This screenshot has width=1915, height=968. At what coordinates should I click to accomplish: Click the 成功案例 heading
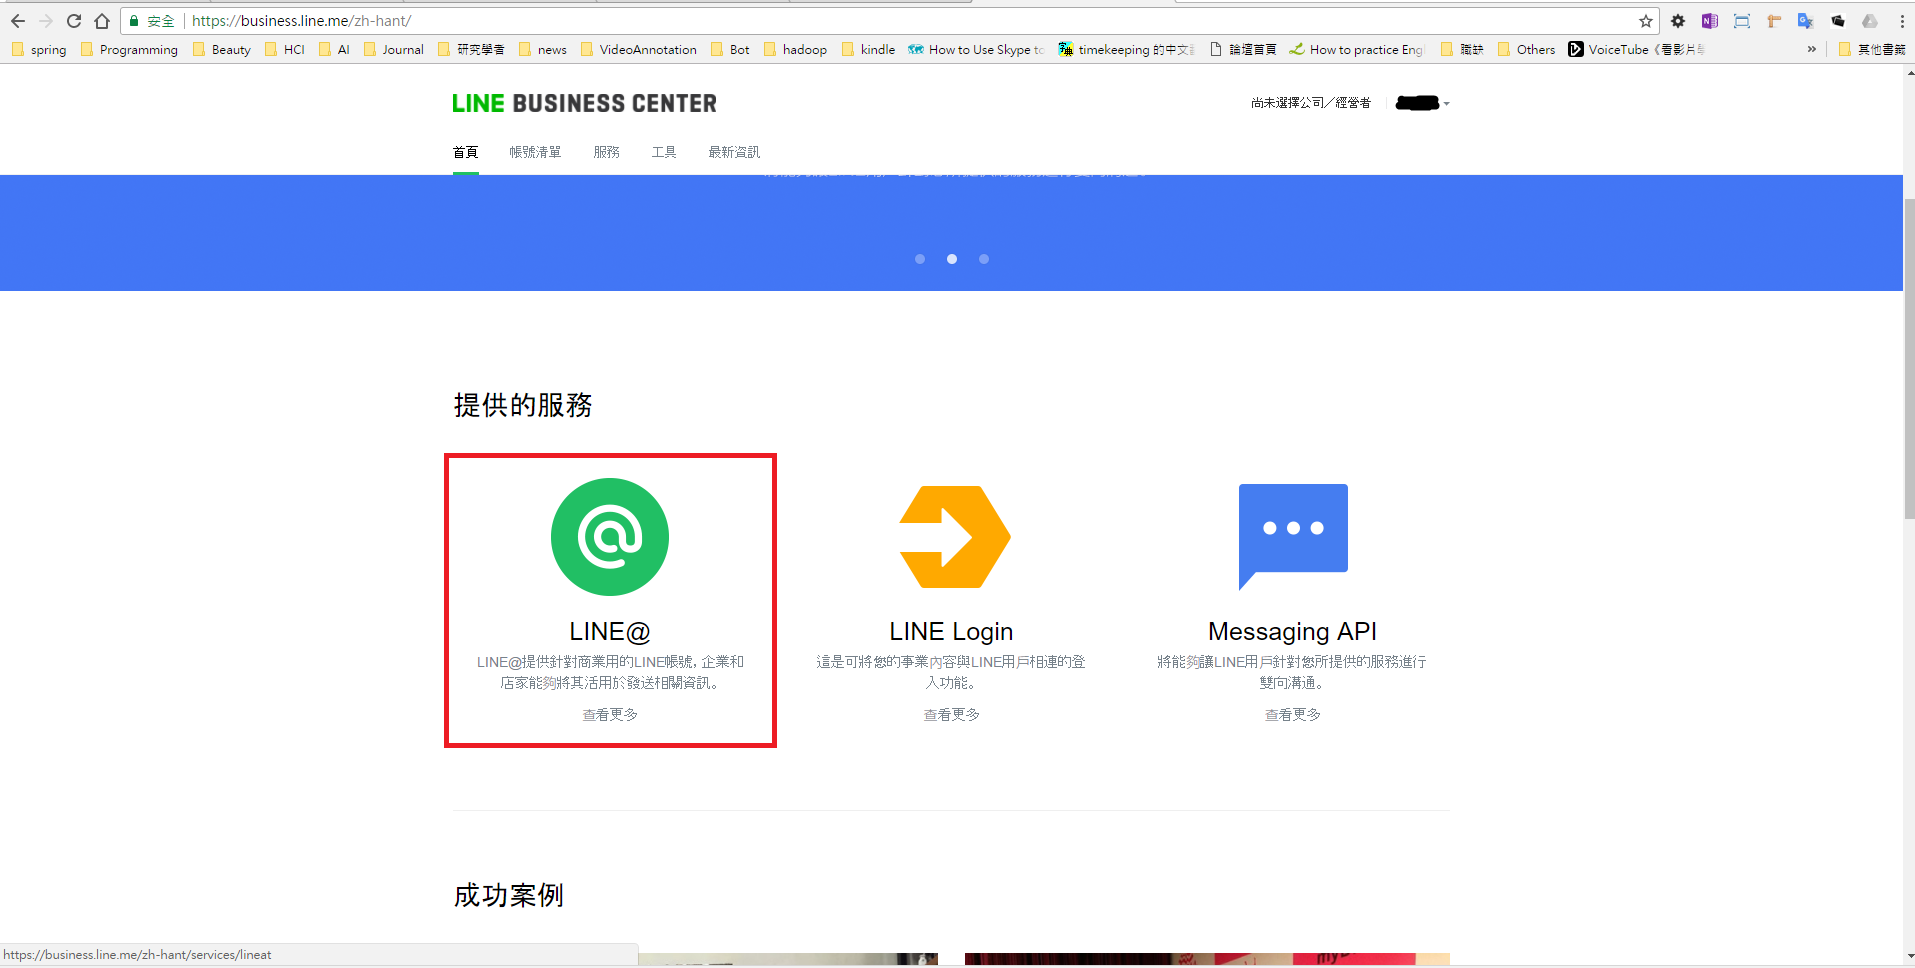(x=509, y=895)
